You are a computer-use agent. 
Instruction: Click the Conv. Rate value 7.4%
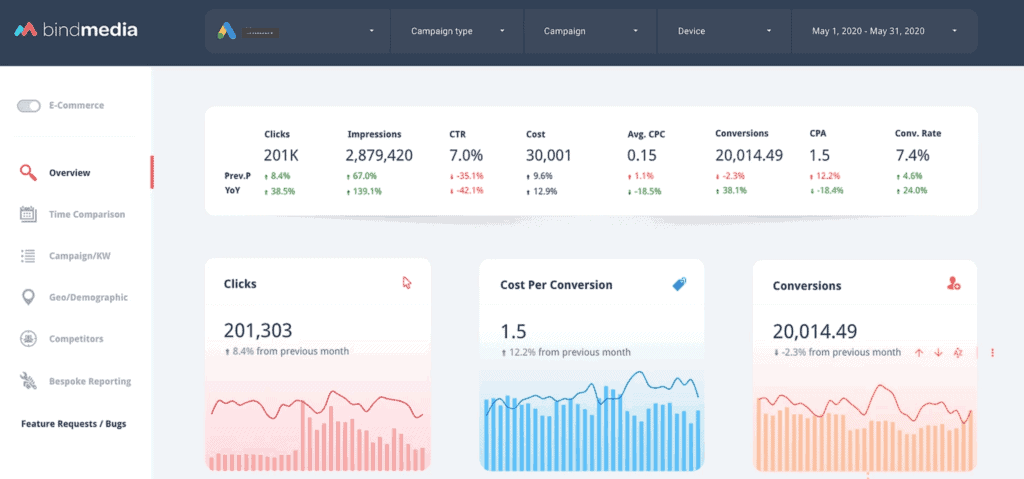click(912, 156)
